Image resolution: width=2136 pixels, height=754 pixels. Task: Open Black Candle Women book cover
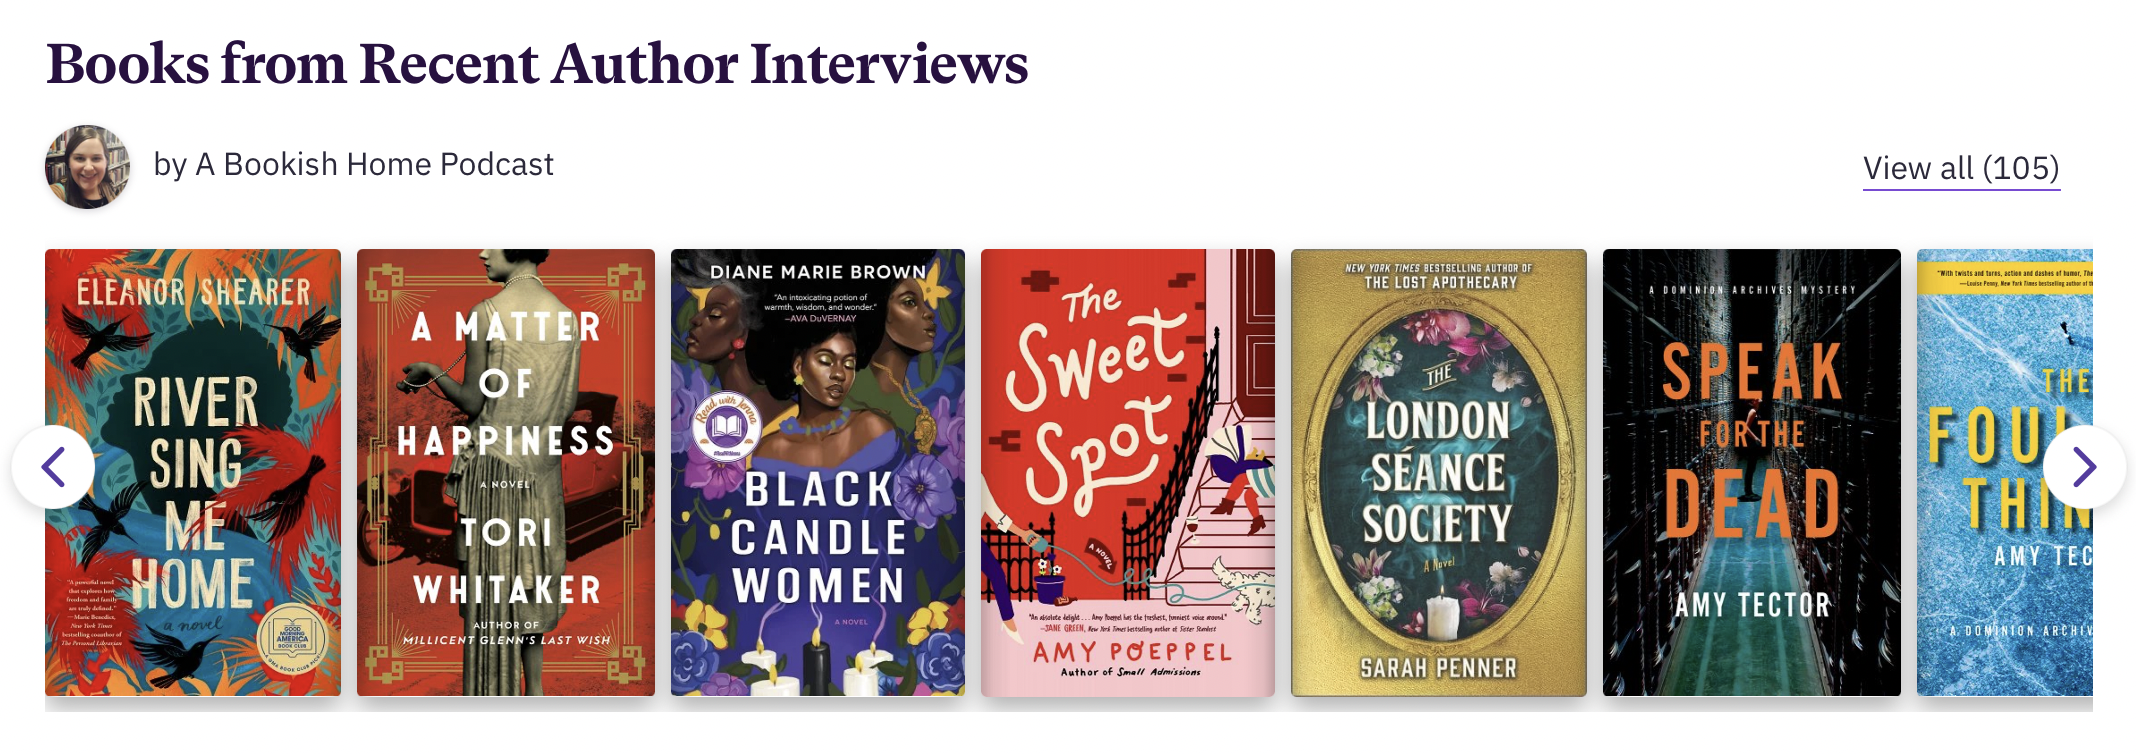[818, 472]
